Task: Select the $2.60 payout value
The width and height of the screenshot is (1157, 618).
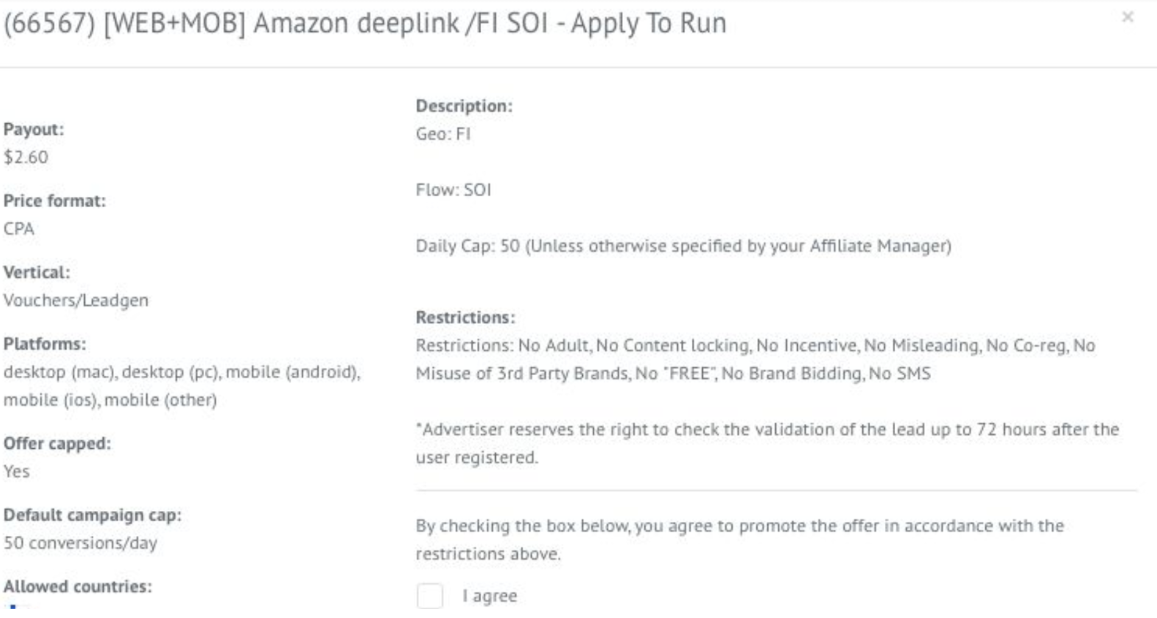Action: tap(26, 157)
